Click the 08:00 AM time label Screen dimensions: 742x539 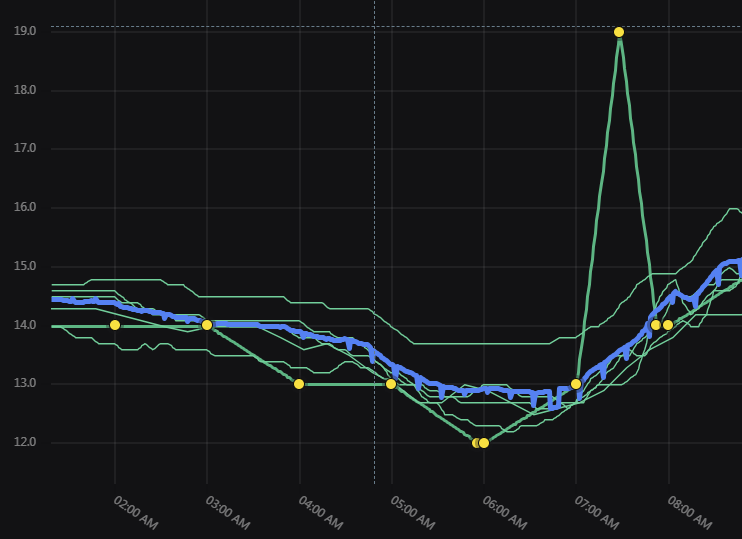click(x=689, y=513)
